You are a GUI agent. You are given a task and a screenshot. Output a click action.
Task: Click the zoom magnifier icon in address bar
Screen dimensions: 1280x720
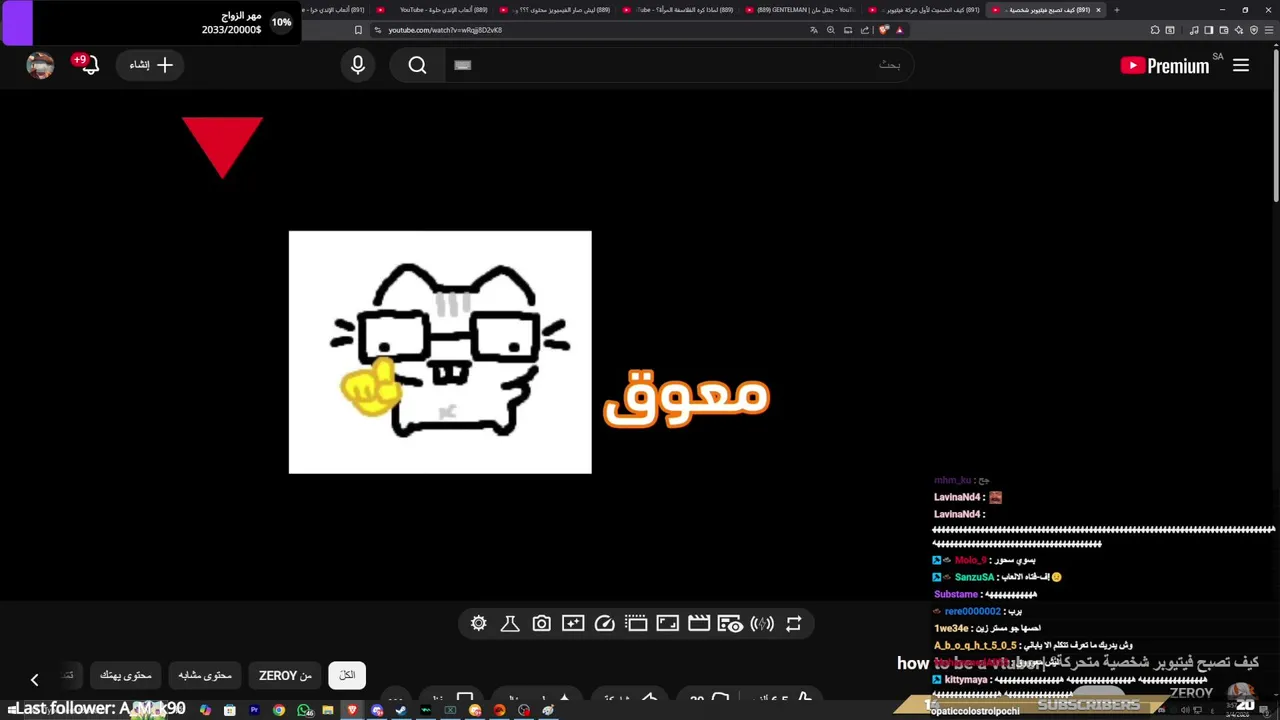pos(831,30)
